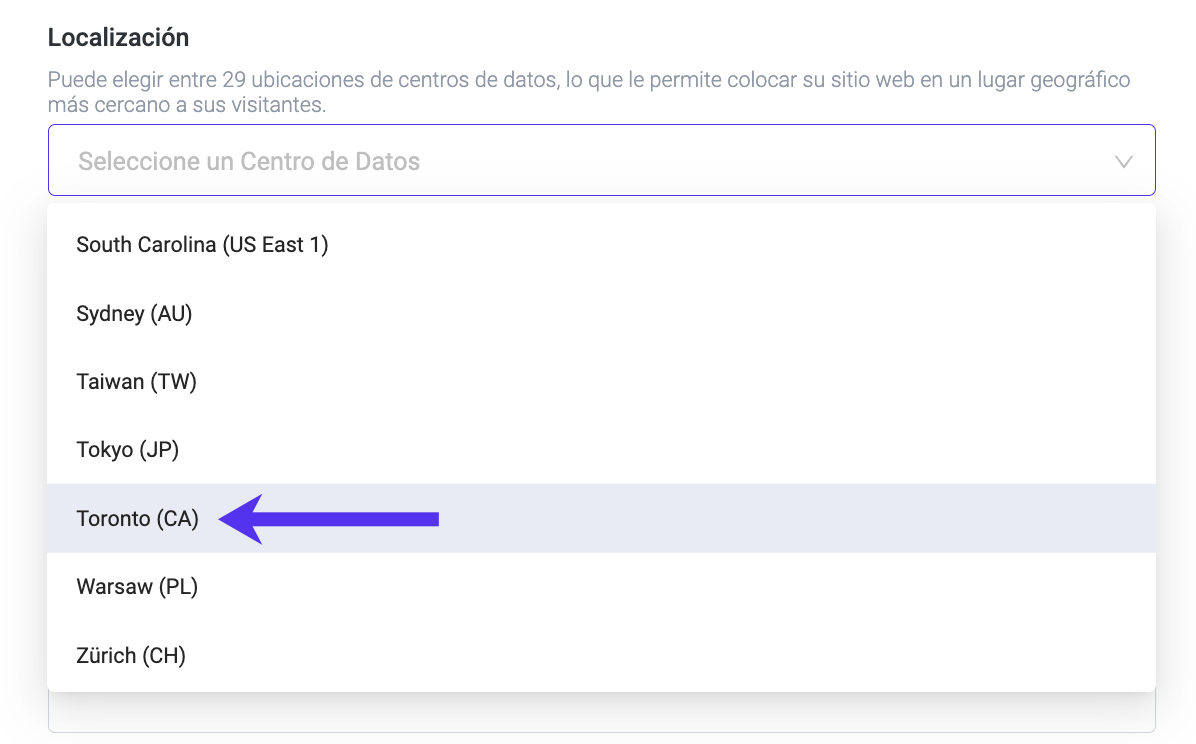
Task: Click the '(TW)' code next to Taiwan
Action: pyautogui.click(x=173, y=382)
